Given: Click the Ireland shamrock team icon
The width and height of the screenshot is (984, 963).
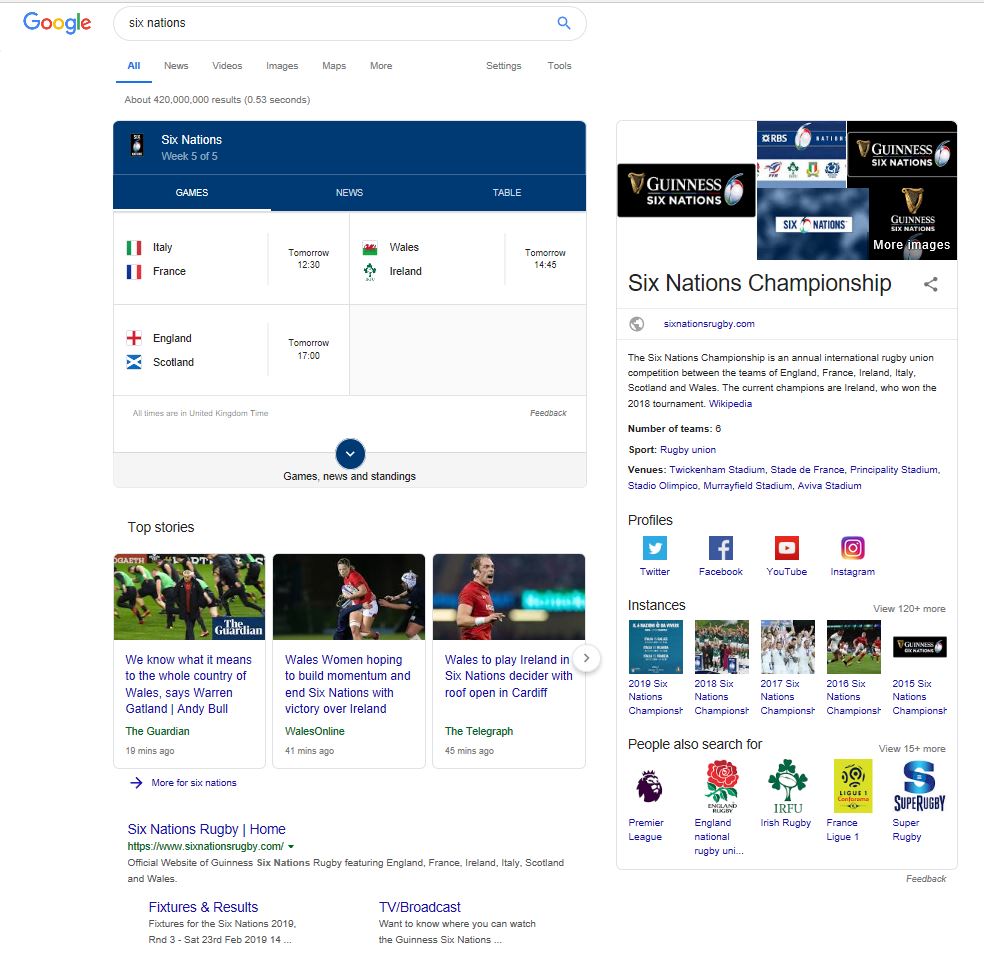Looking at the screenshot, I should click(370, 272).
